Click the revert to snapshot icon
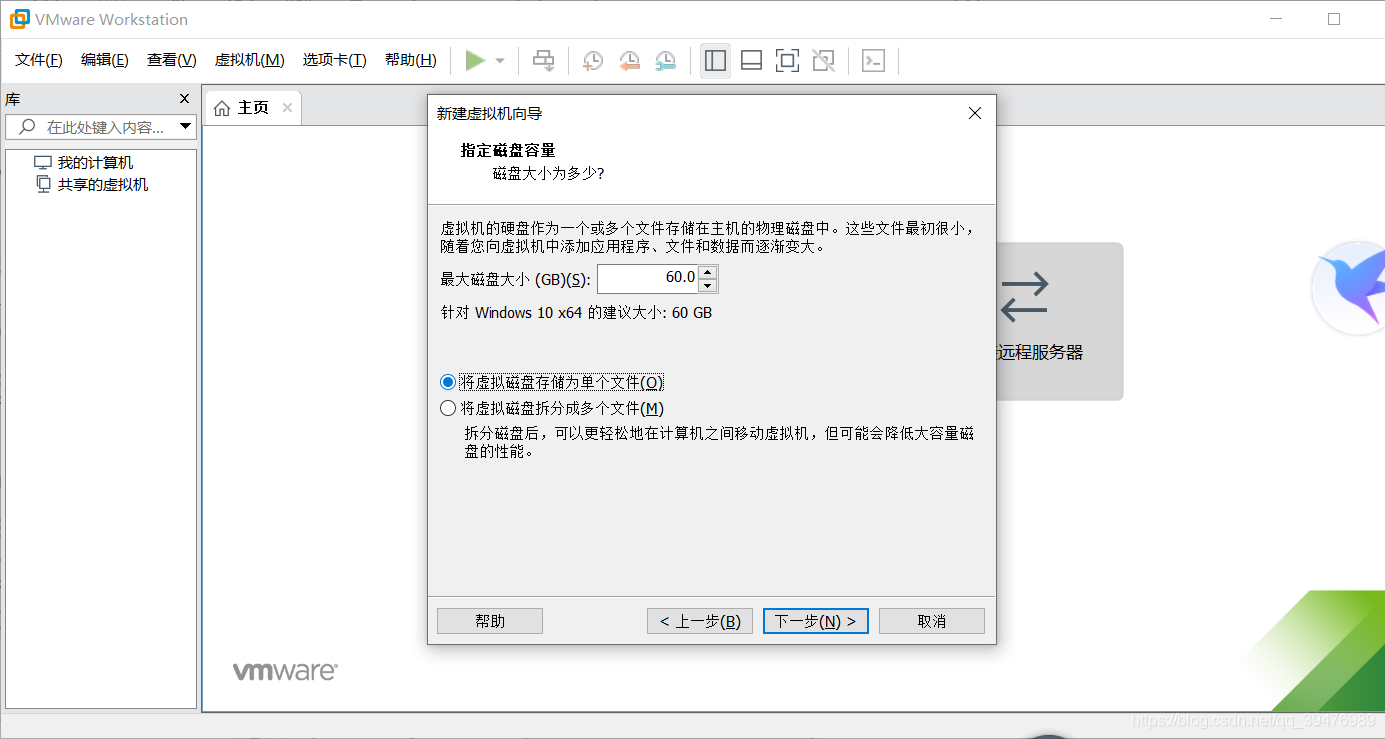The width and height of the screenshot is (1385, 739). pos(629,61)
